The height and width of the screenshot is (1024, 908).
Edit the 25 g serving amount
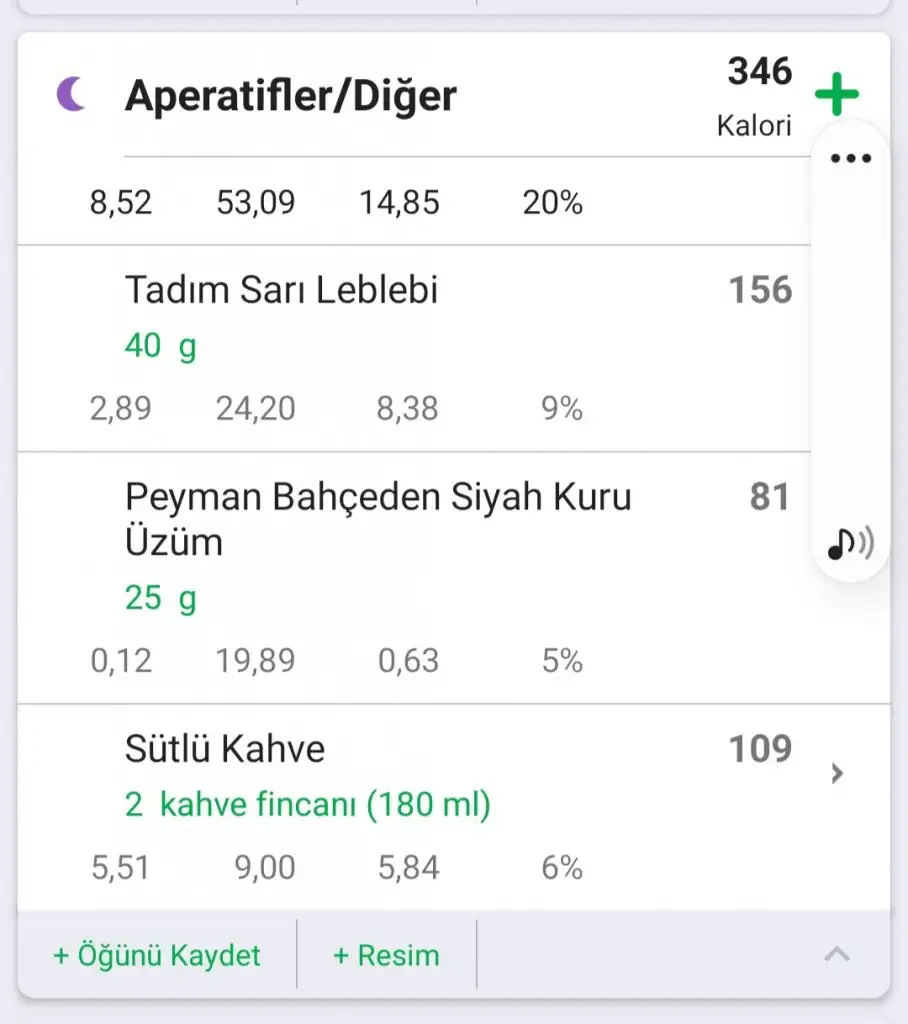[x=160, y=598]
